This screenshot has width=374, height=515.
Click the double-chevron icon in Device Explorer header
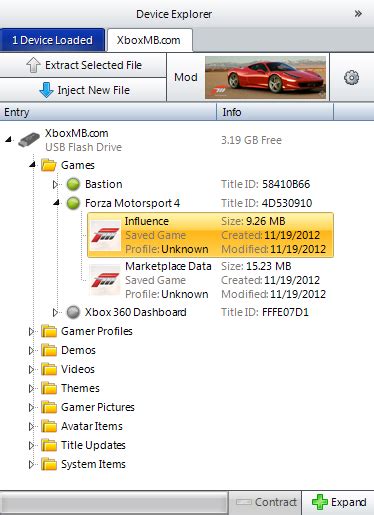pyautogui.click(x=358, y=14)
